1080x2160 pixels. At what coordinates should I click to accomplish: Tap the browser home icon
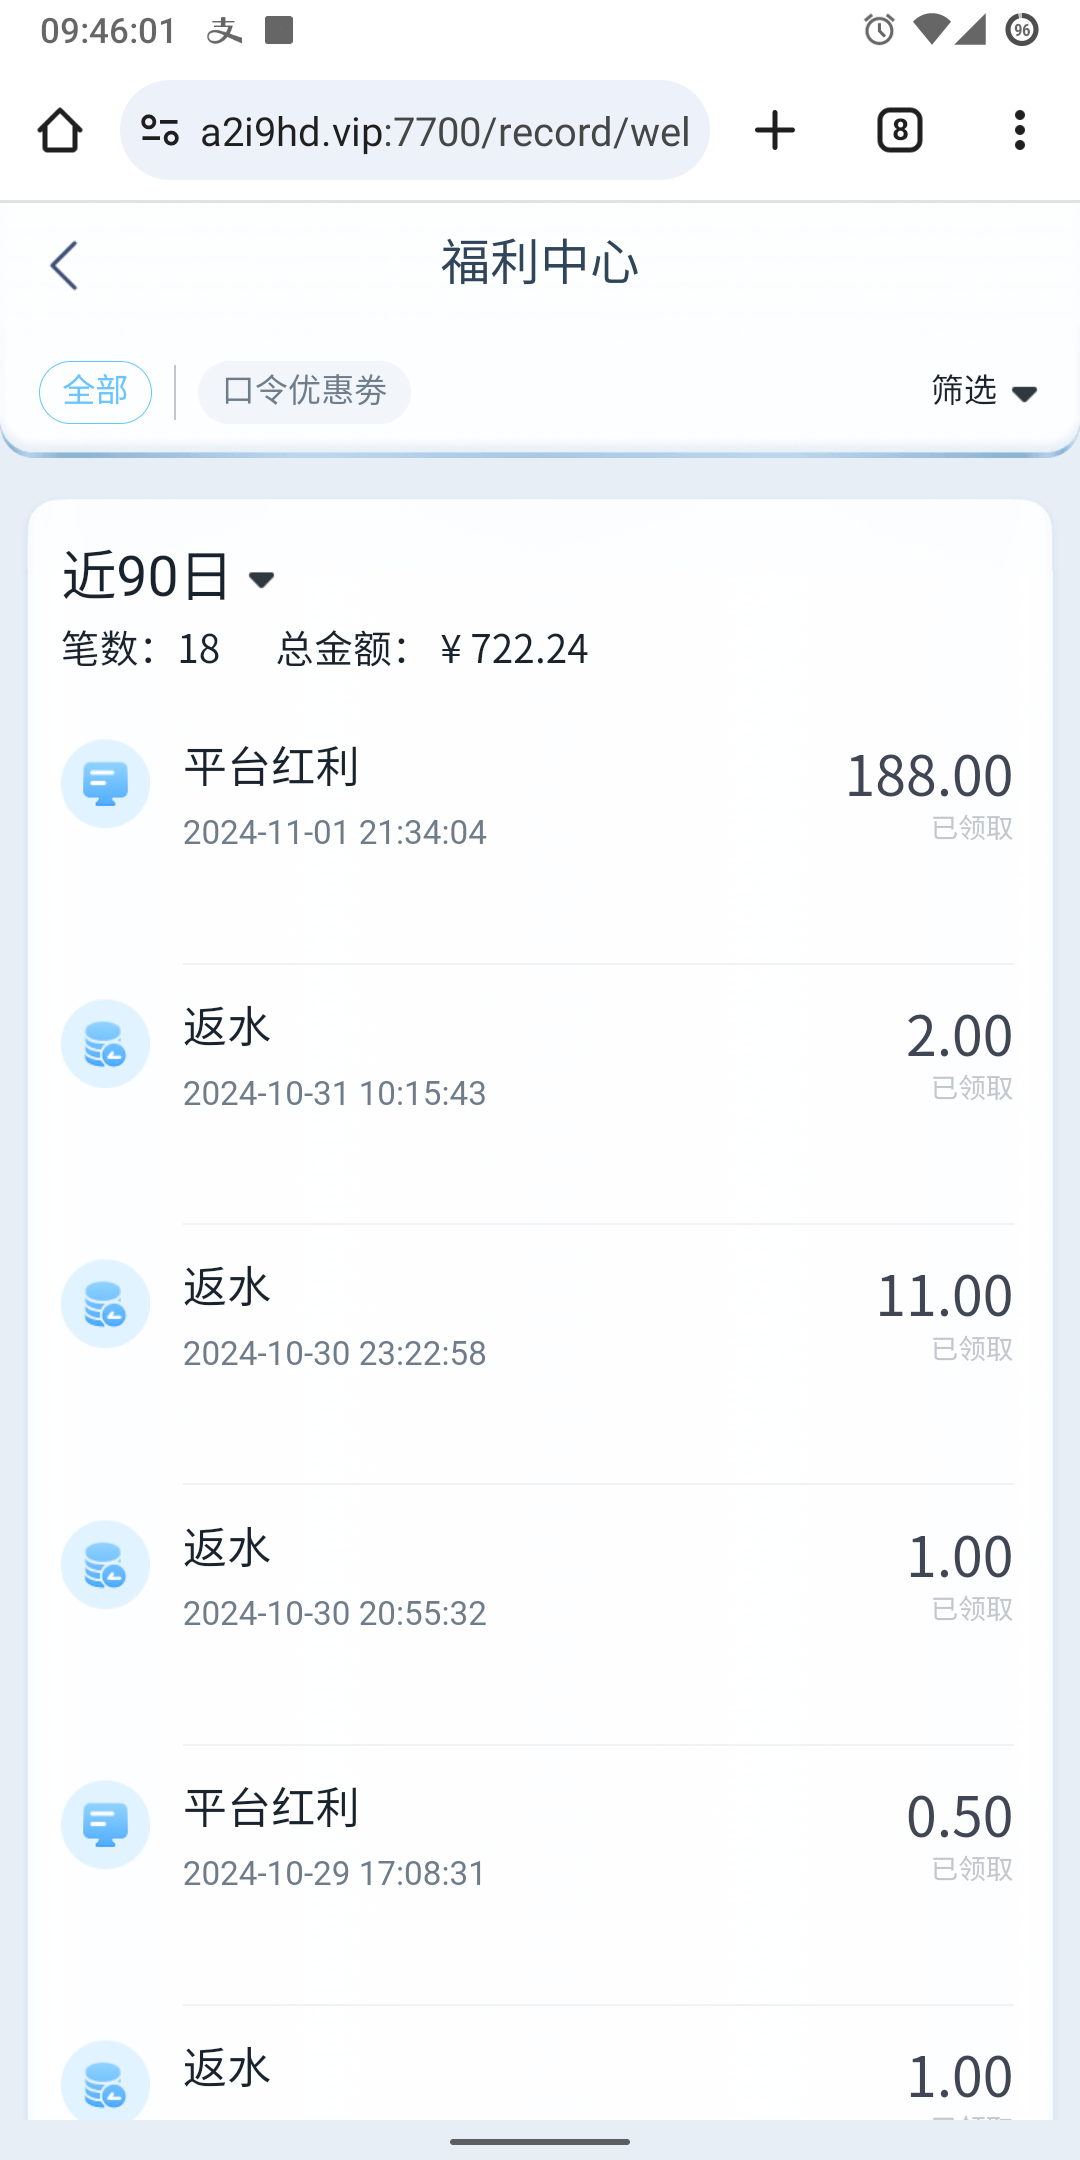[x=60, y=131]
